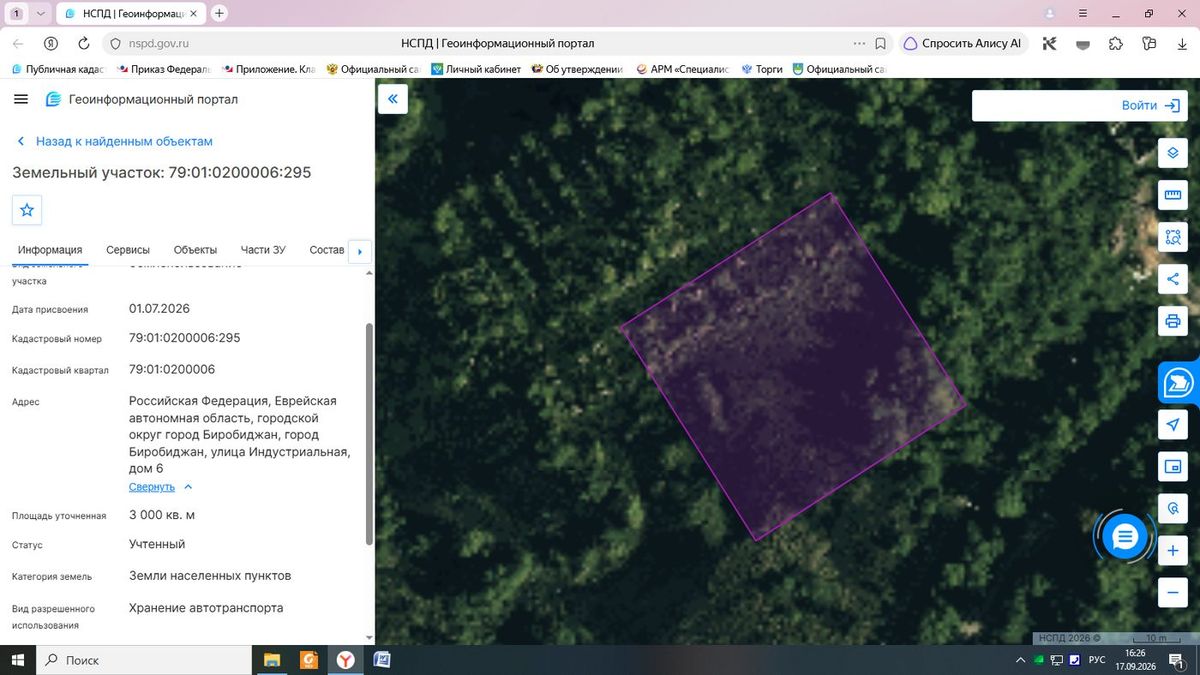Open the address bar three-dots options
Viewport: 1200px width, 675px height.
click(x=859, y=44)
